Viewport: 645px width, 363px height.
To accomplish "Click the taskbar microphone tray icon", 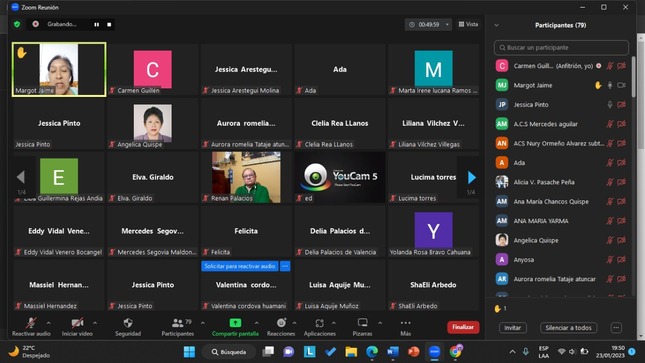I will coord(526,352).
